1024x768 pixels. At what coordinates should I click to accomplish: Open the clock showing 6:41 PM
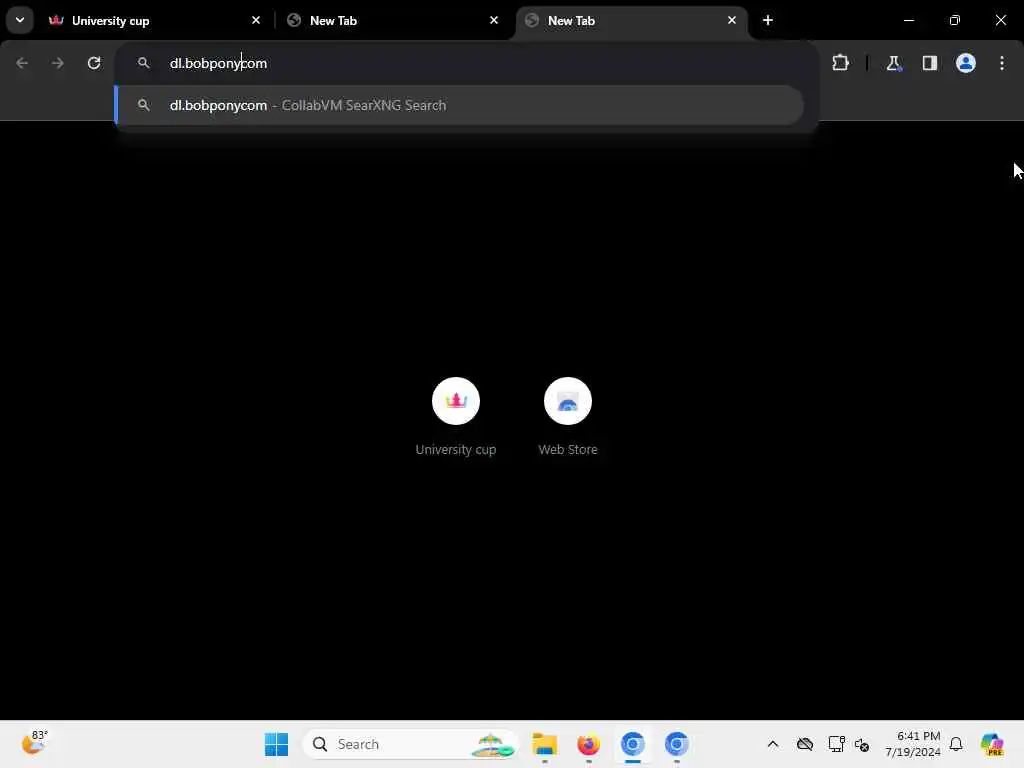pyautogui.click(x=913, y=744)
